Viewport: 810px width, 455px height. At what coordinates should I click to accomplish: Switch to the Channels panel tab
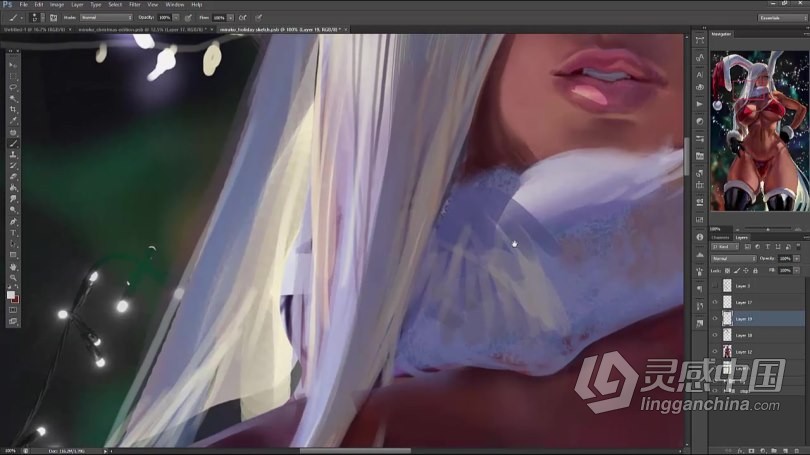tap(721, 238)
